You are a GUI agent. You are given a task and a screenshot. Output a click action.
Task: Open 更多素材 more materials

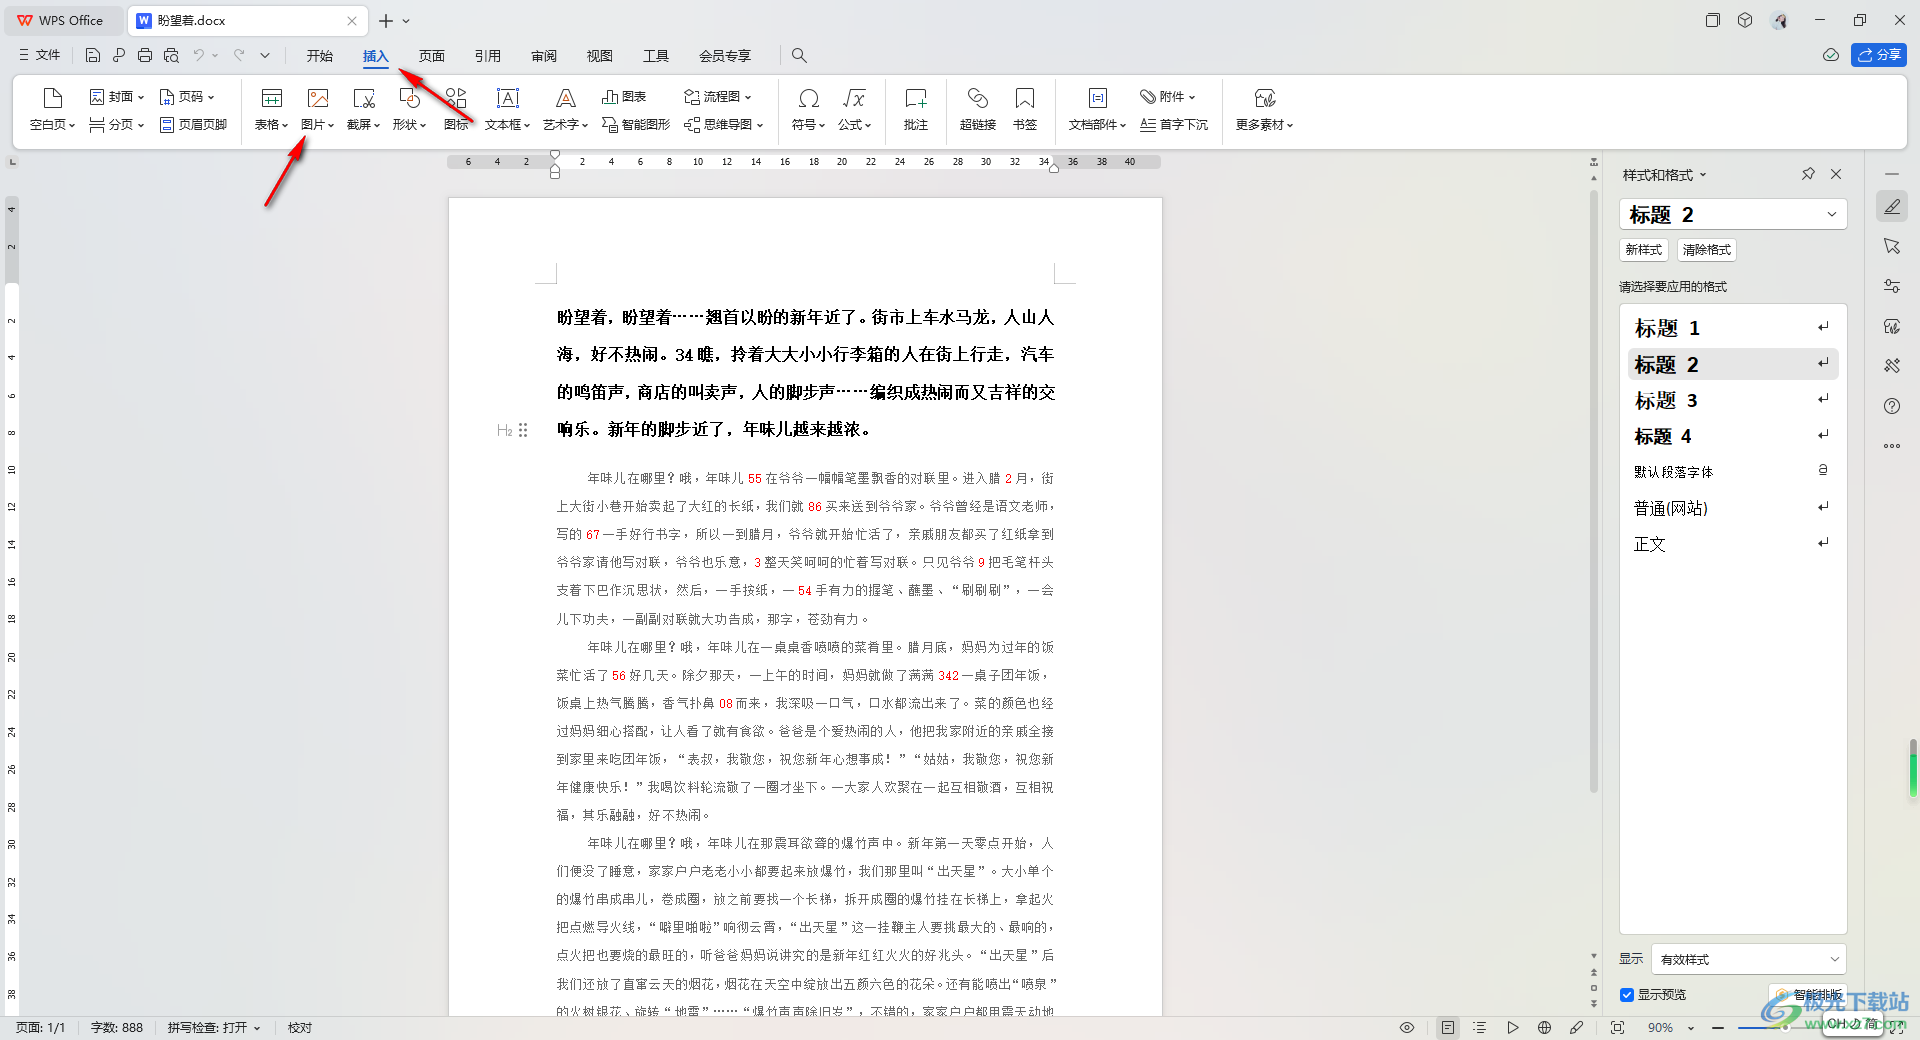click(1264, 109)
